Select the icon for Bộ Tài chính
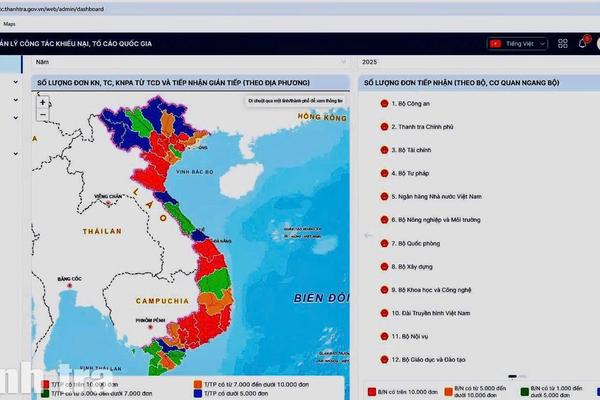The height and width of the screenshot is (400, 600). [384, 150]
